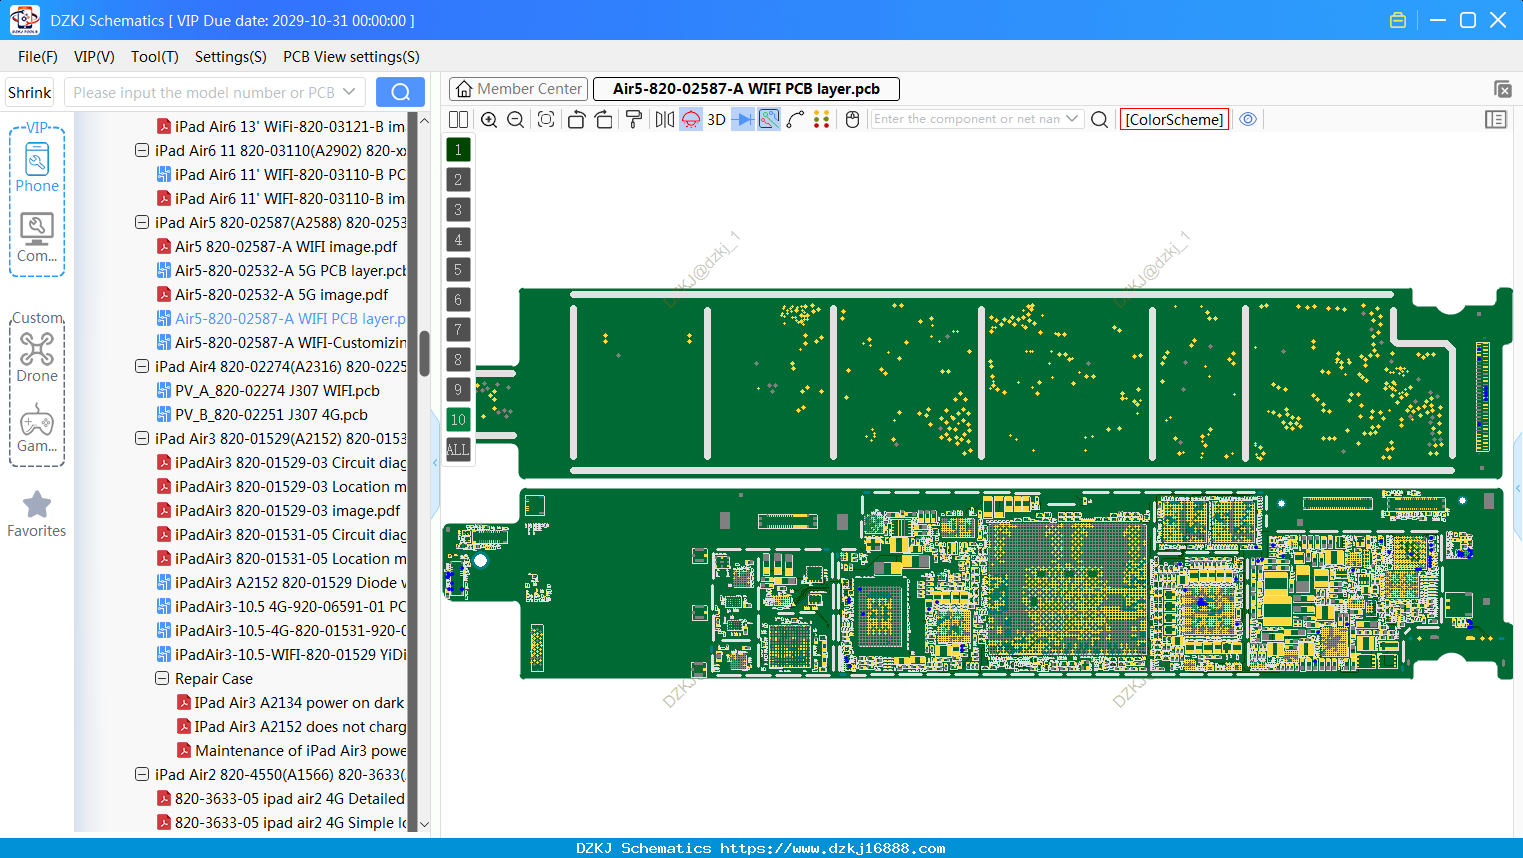
Task: Collapse the iPad Air4 820-02274 group
Action: [142, 366]
